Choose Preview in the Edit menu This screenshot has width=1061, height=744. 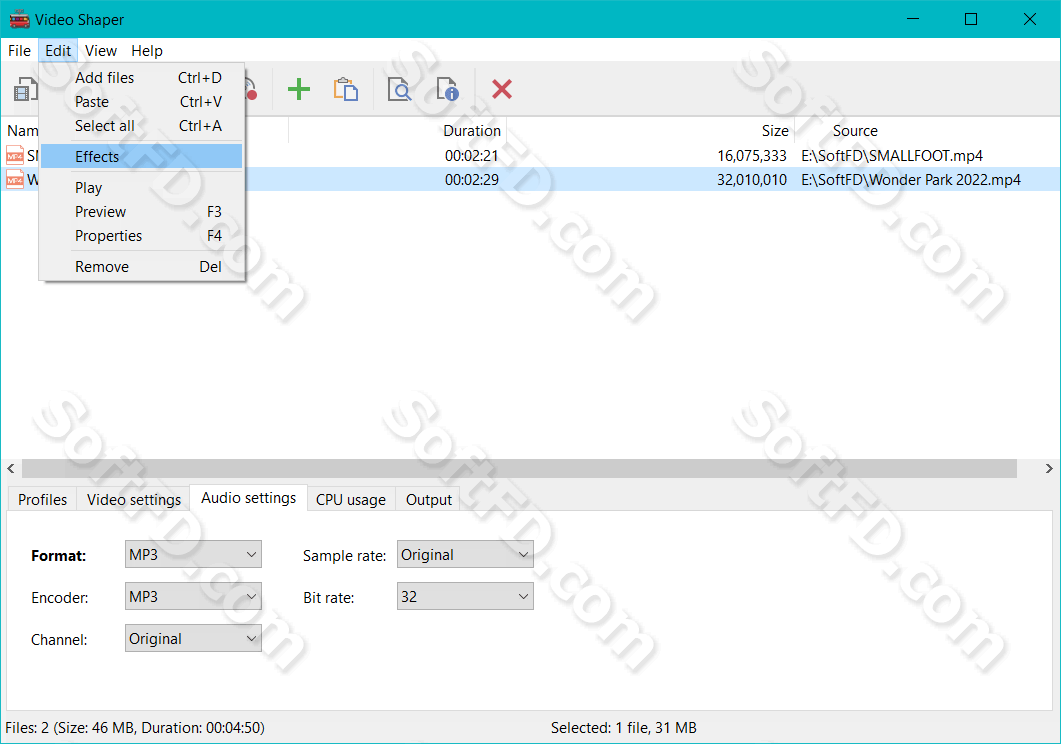pos(141,212)
